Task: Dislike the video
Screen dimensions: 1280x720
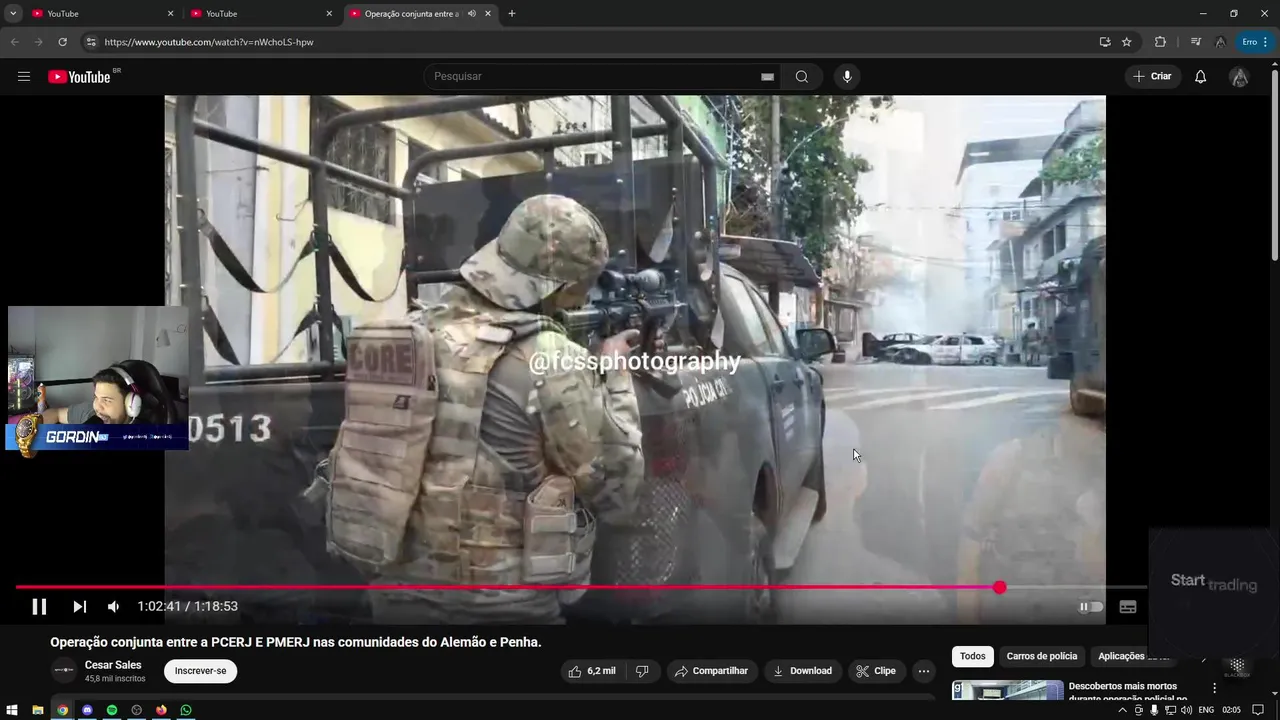Action: (642, 671)
